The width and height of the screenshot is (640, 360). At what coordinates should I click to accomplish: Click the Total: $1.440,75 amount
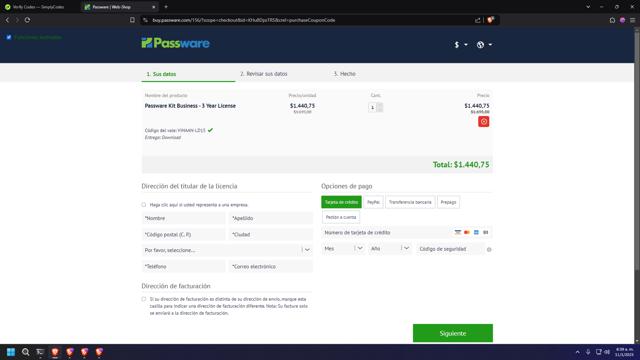(461, 164)
